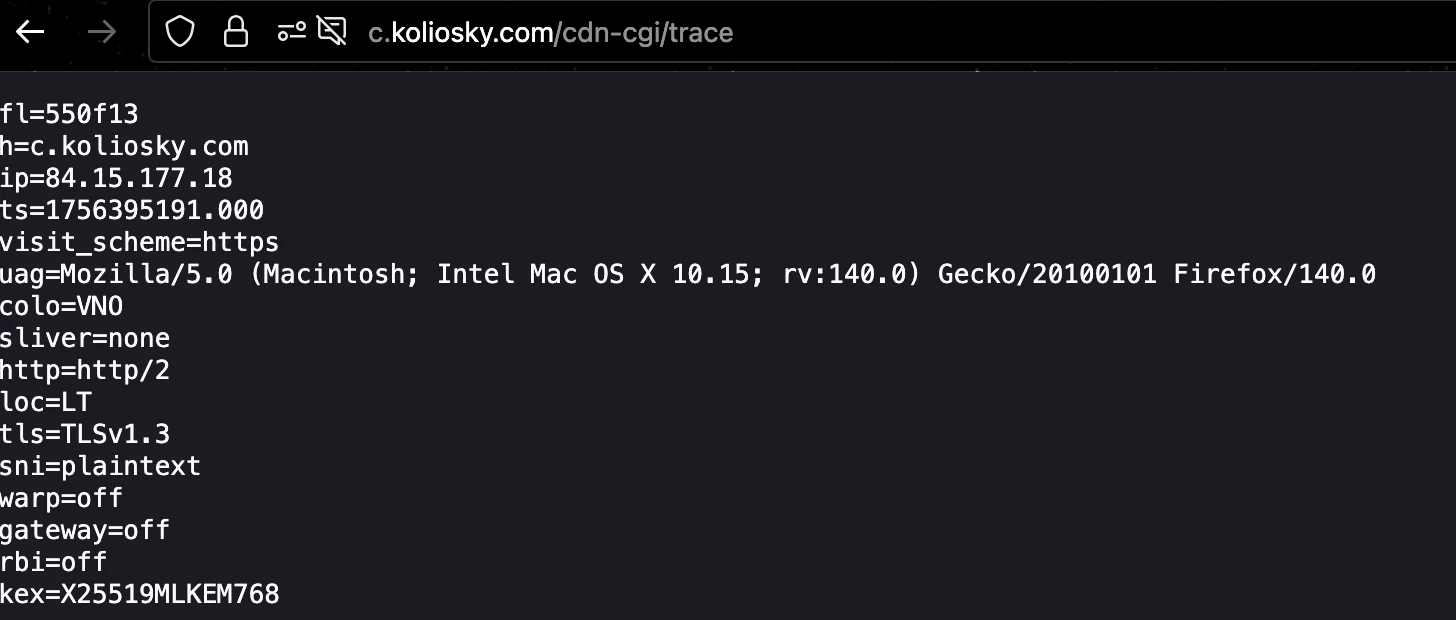The height and width of the screenshot is (620, 1456).
Task: Click the ip=84.15.177.18 line
Action: (116, 178)
